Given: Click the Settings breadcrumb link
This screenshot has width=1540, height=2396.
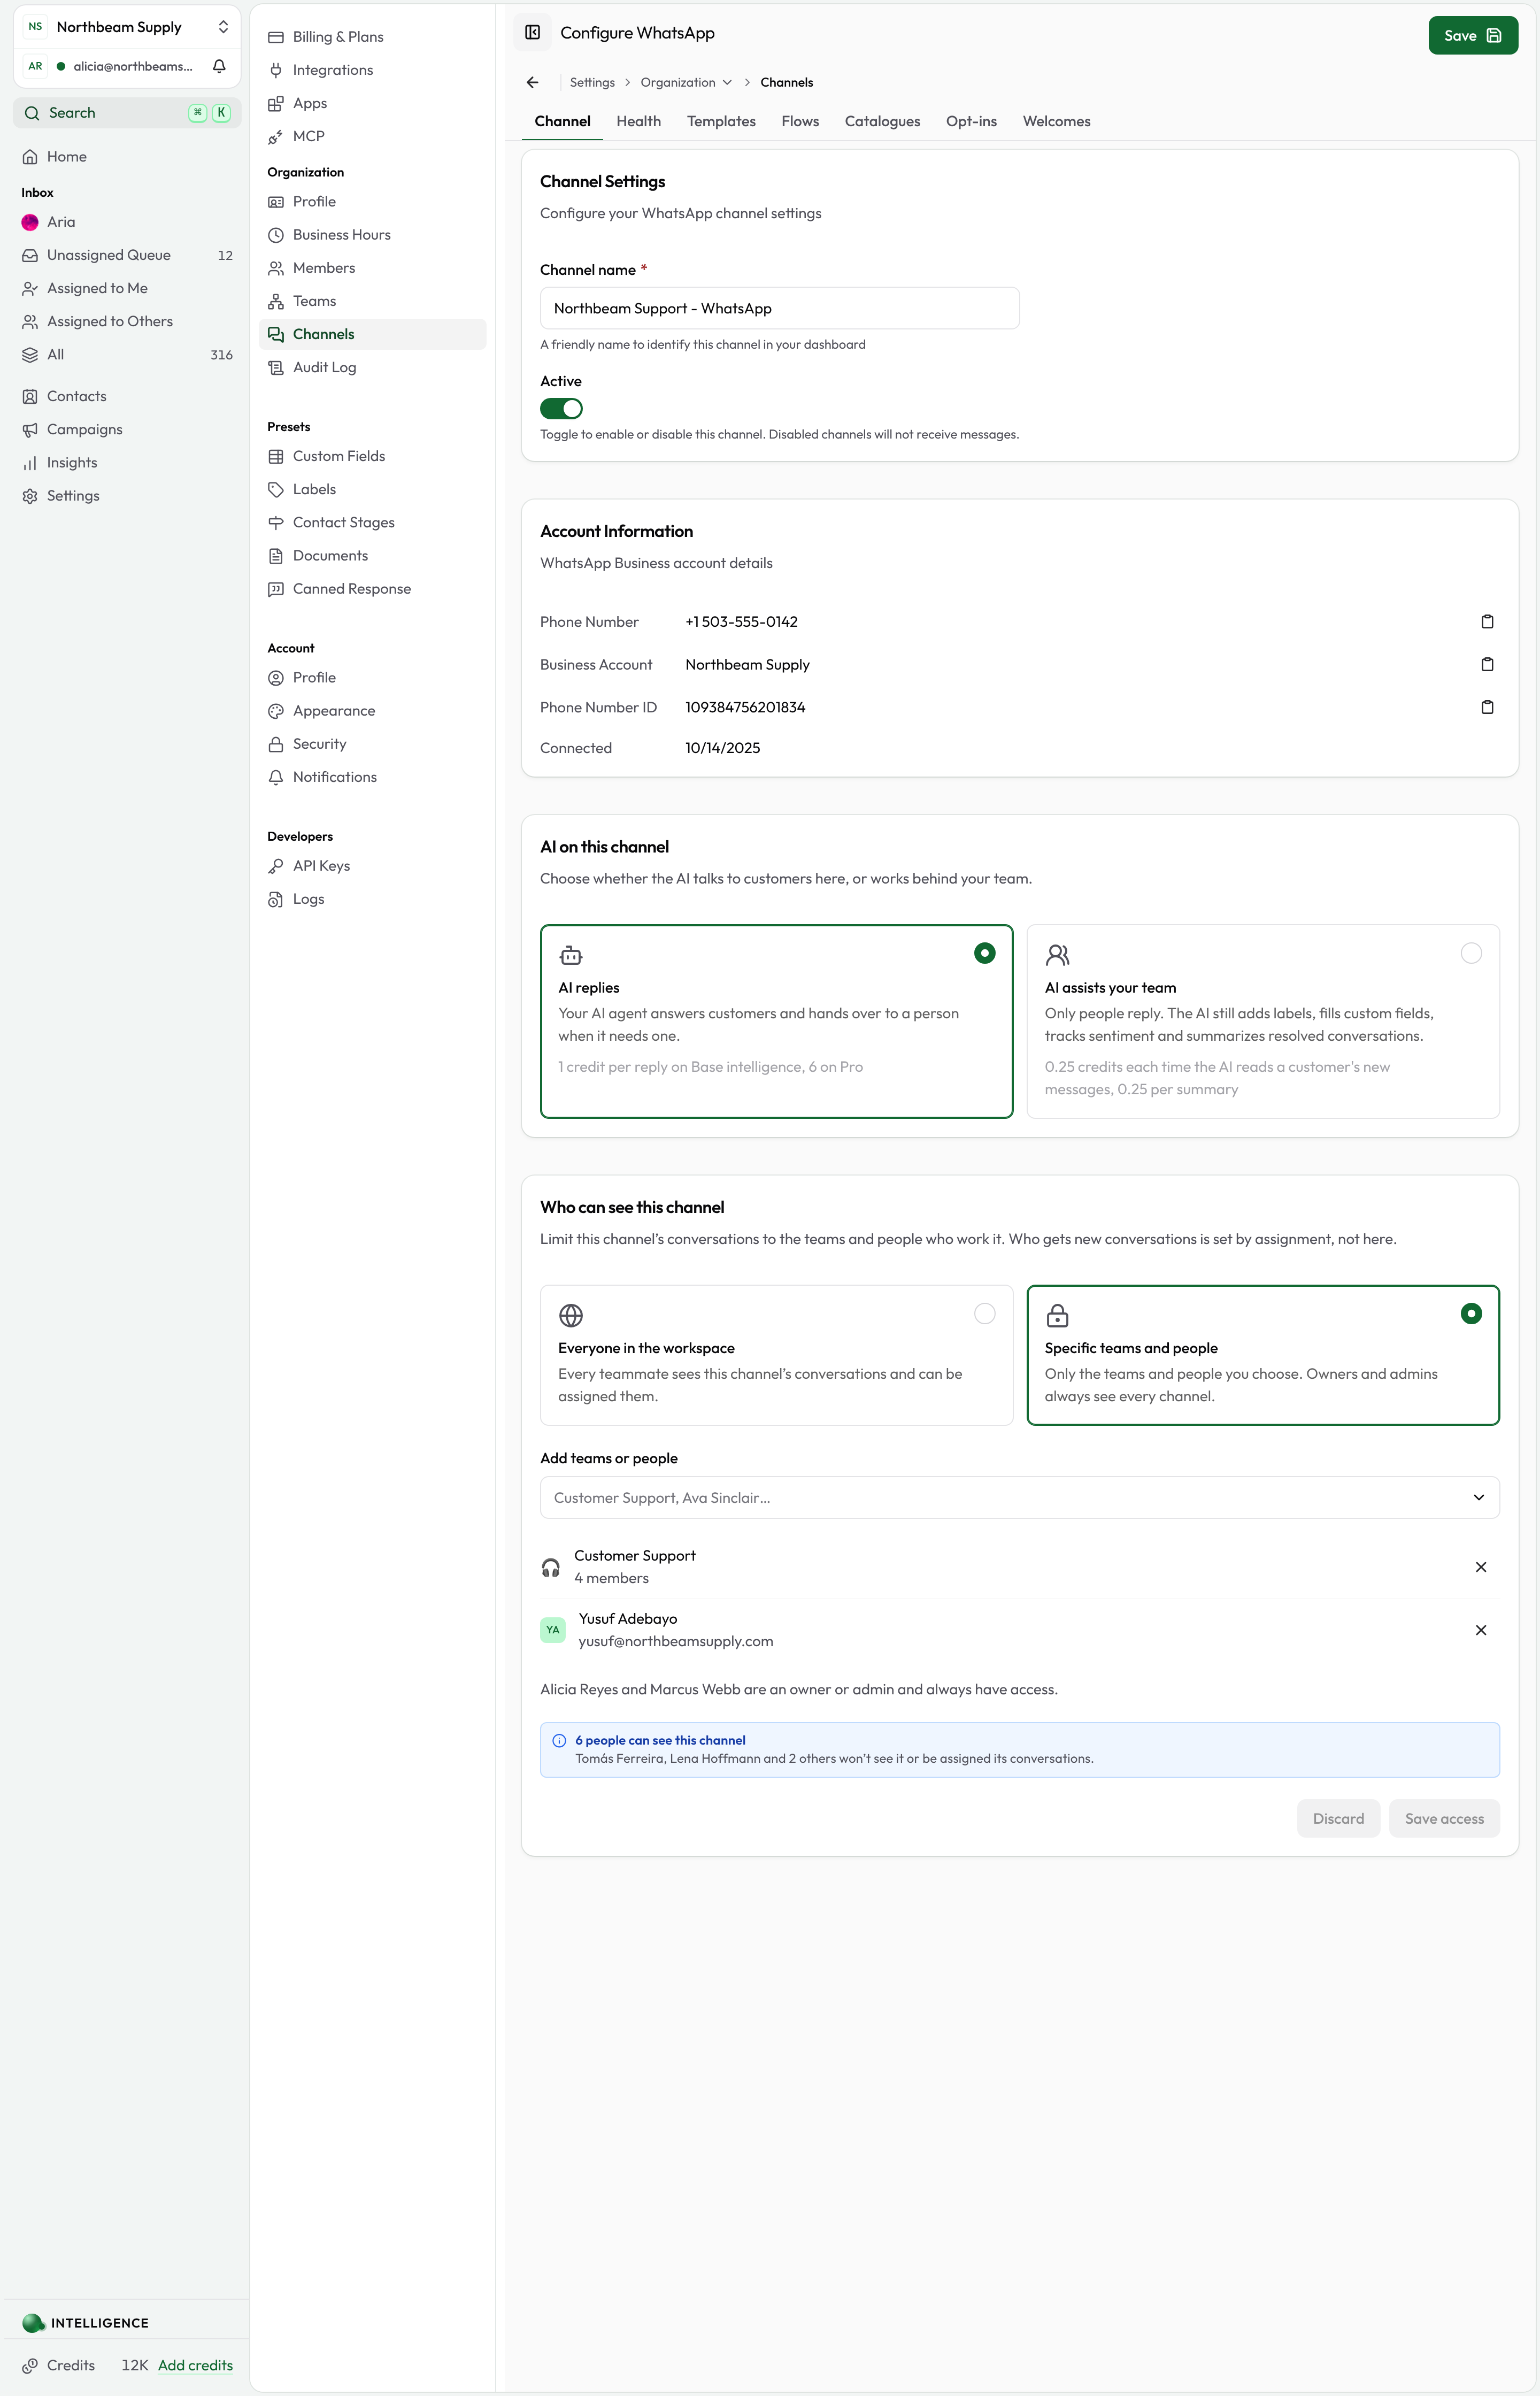Looking at the screenshot, I should point(592,82).
